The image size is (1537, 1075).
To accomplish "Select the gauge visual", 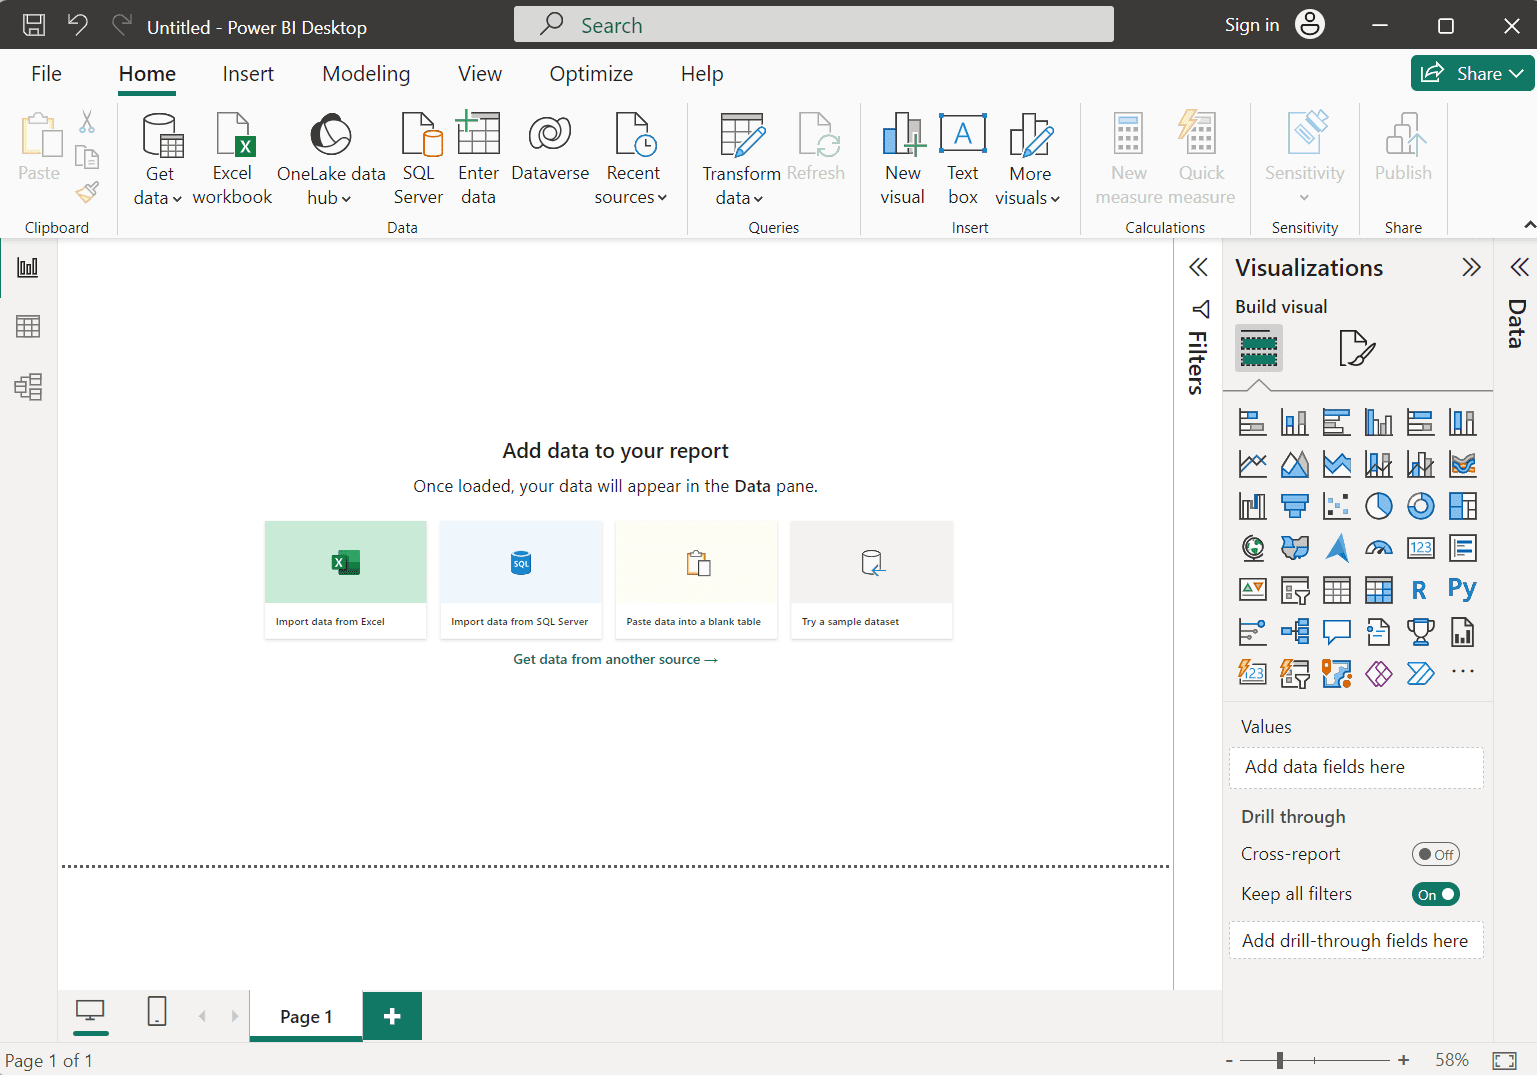I will click(x=1379, y=548).
